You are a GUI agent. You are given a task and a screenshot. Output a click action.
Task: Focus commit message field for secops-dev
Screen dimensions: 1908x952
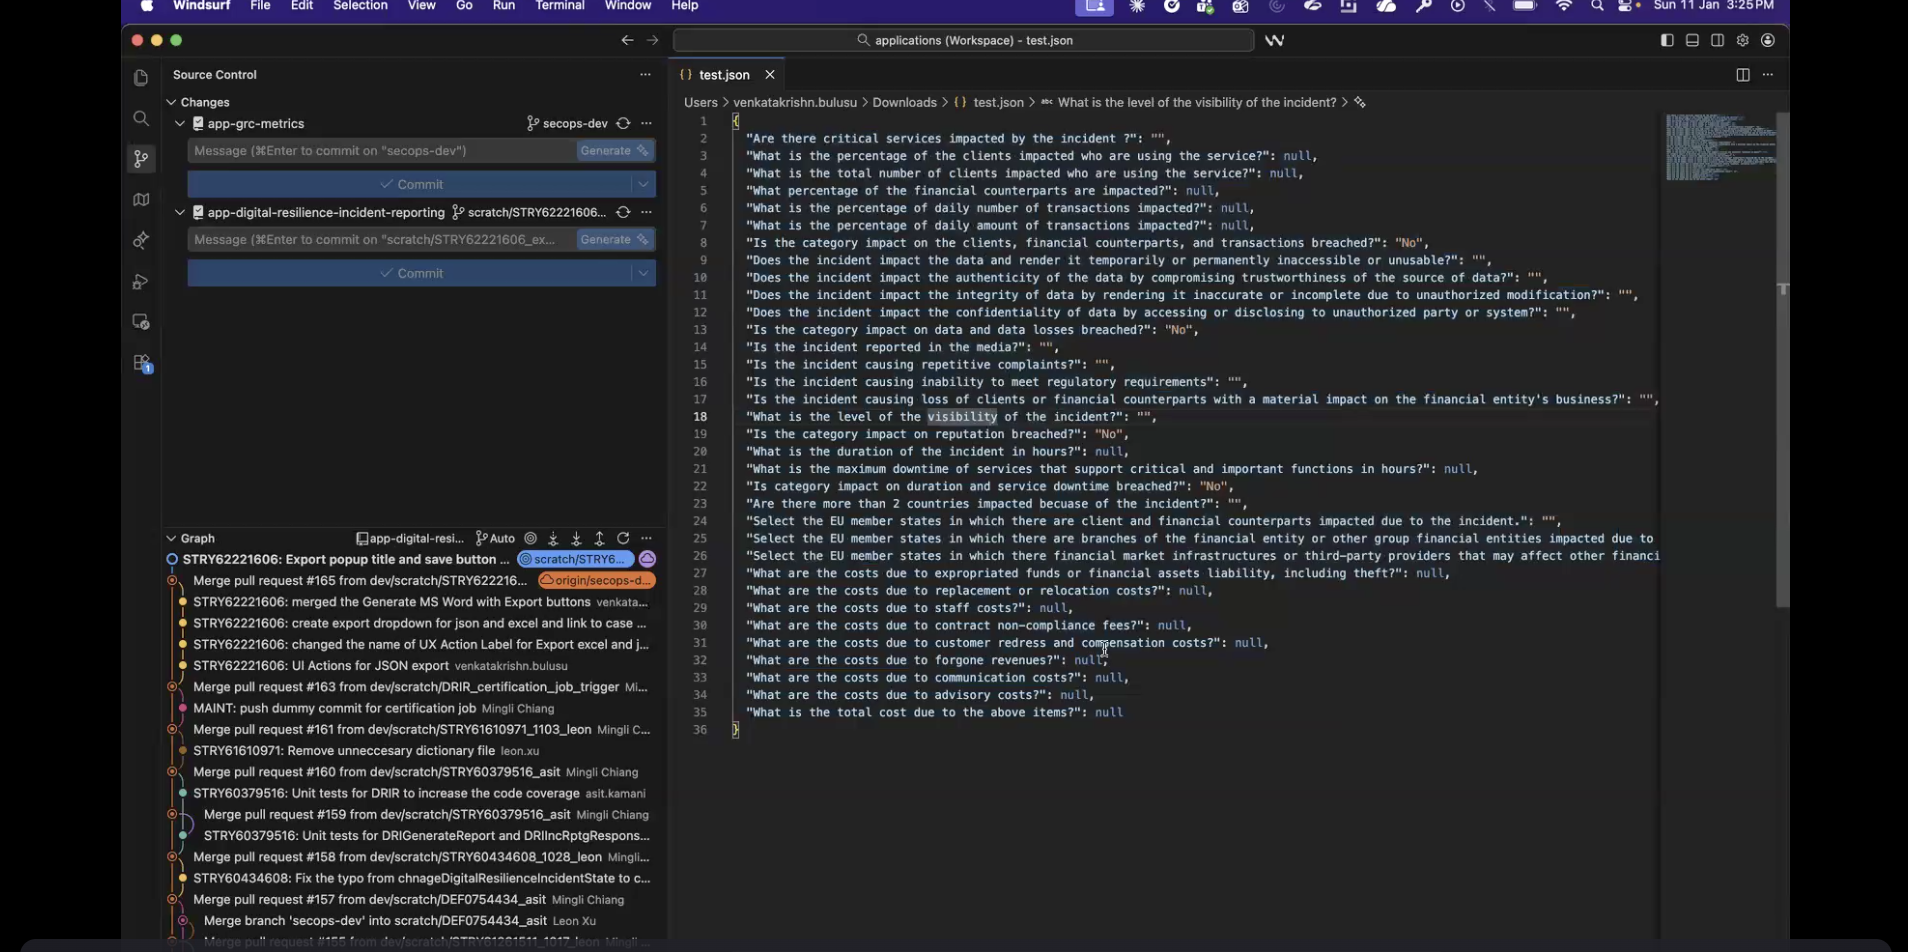click(380, 150)
